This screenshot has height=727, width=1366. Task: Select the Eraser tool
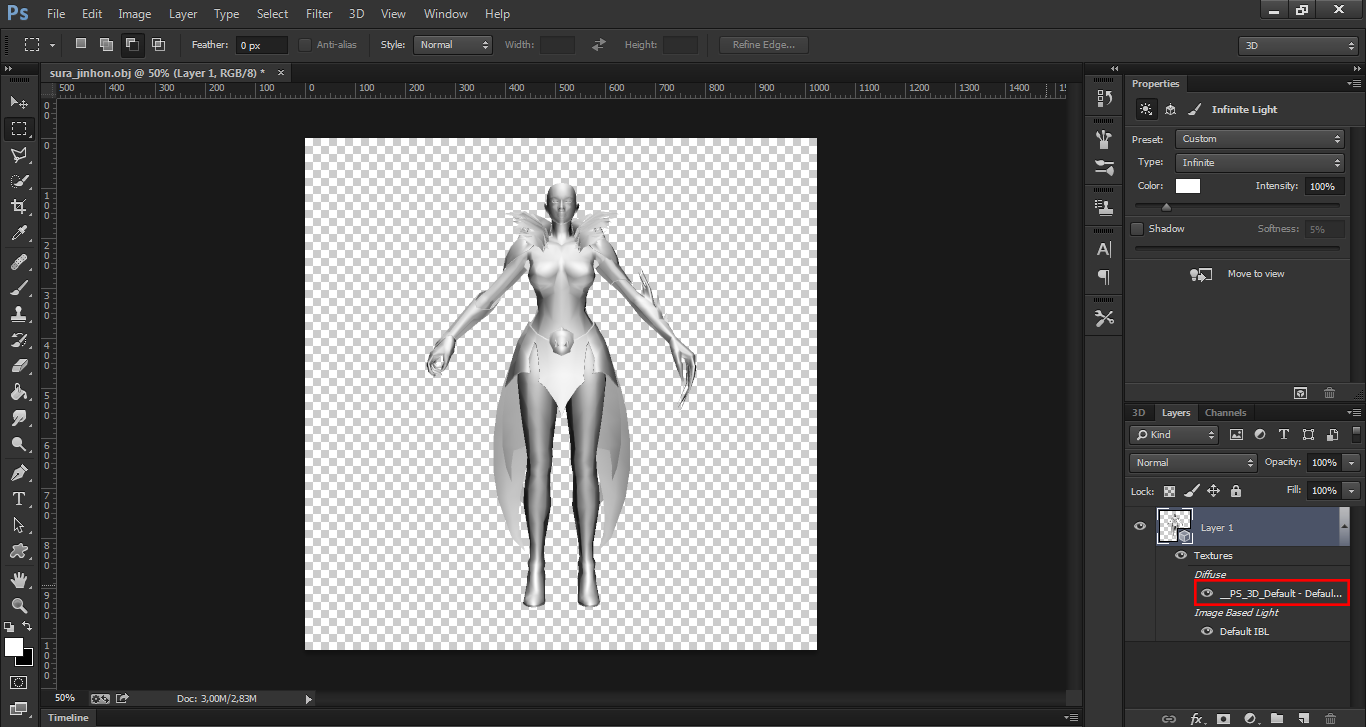[x=19, y=366]
